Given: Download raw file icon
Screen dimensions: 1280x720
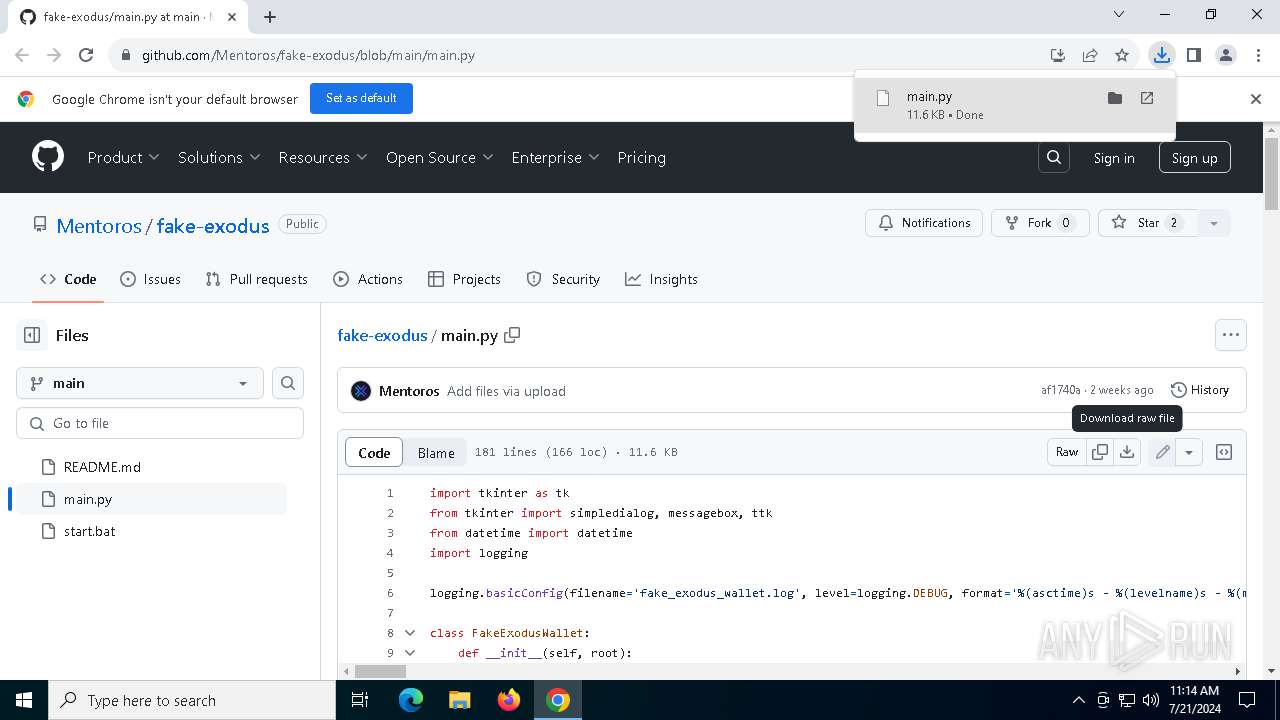Looking at the screenshot, I should coord(1127,452).
